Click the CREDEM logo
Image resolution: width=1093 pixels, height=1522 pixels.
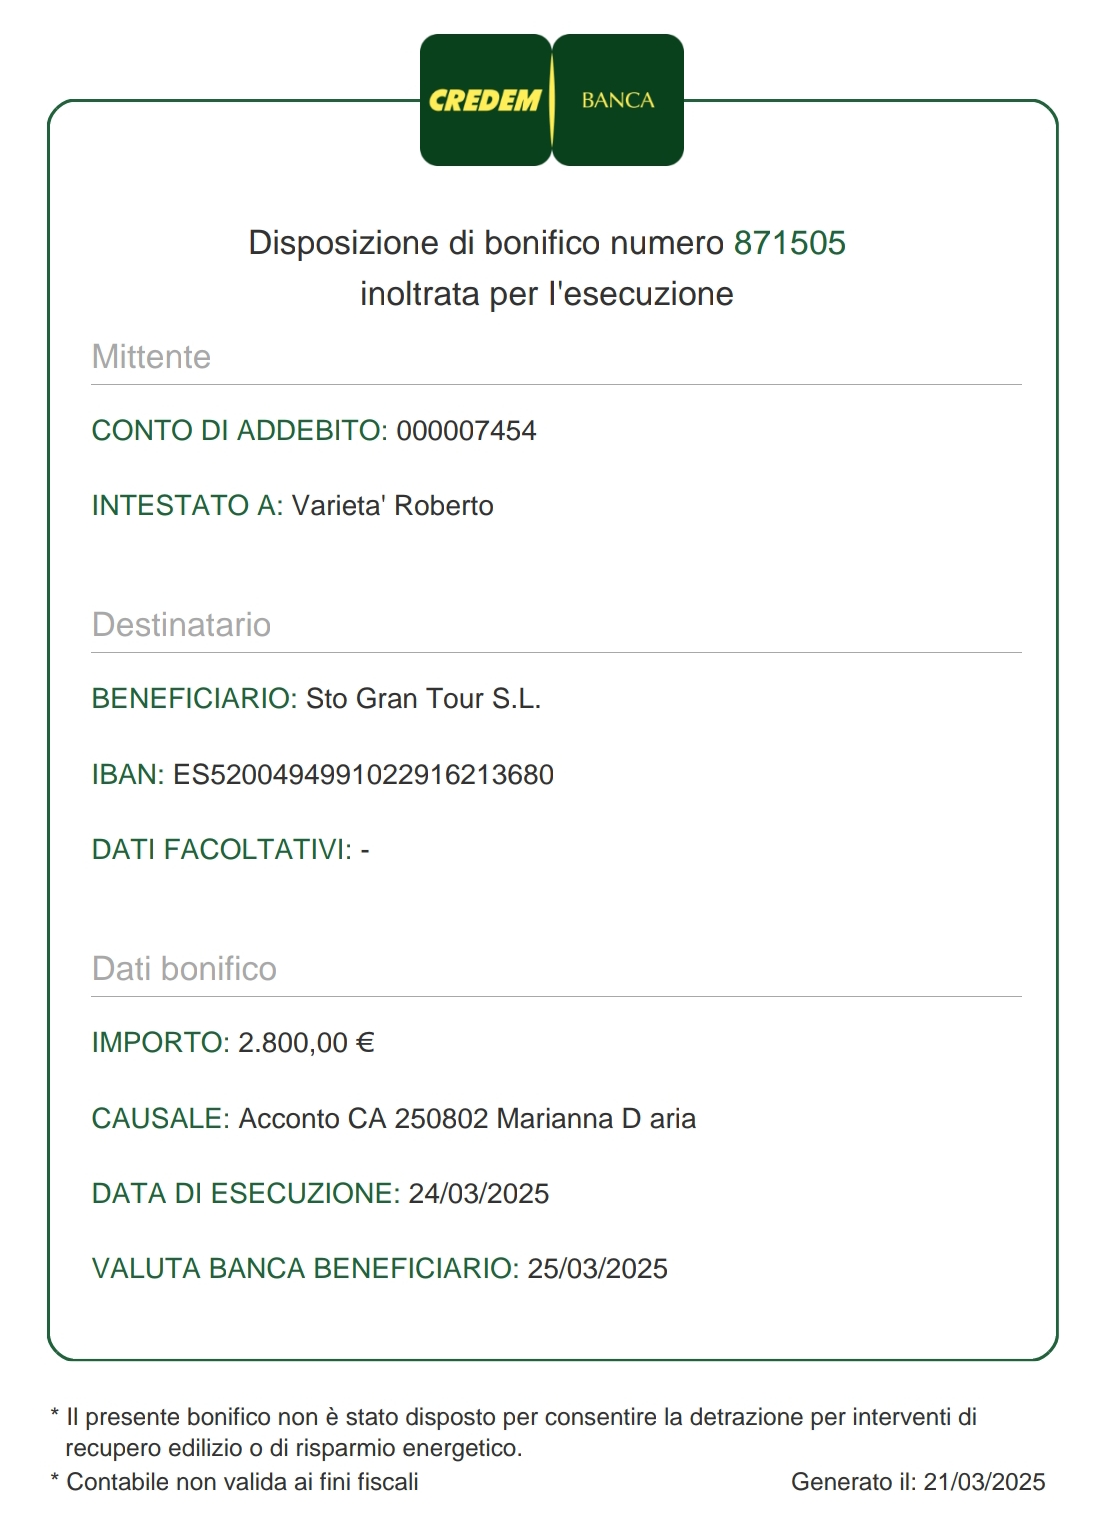click(x=485, y=100)
